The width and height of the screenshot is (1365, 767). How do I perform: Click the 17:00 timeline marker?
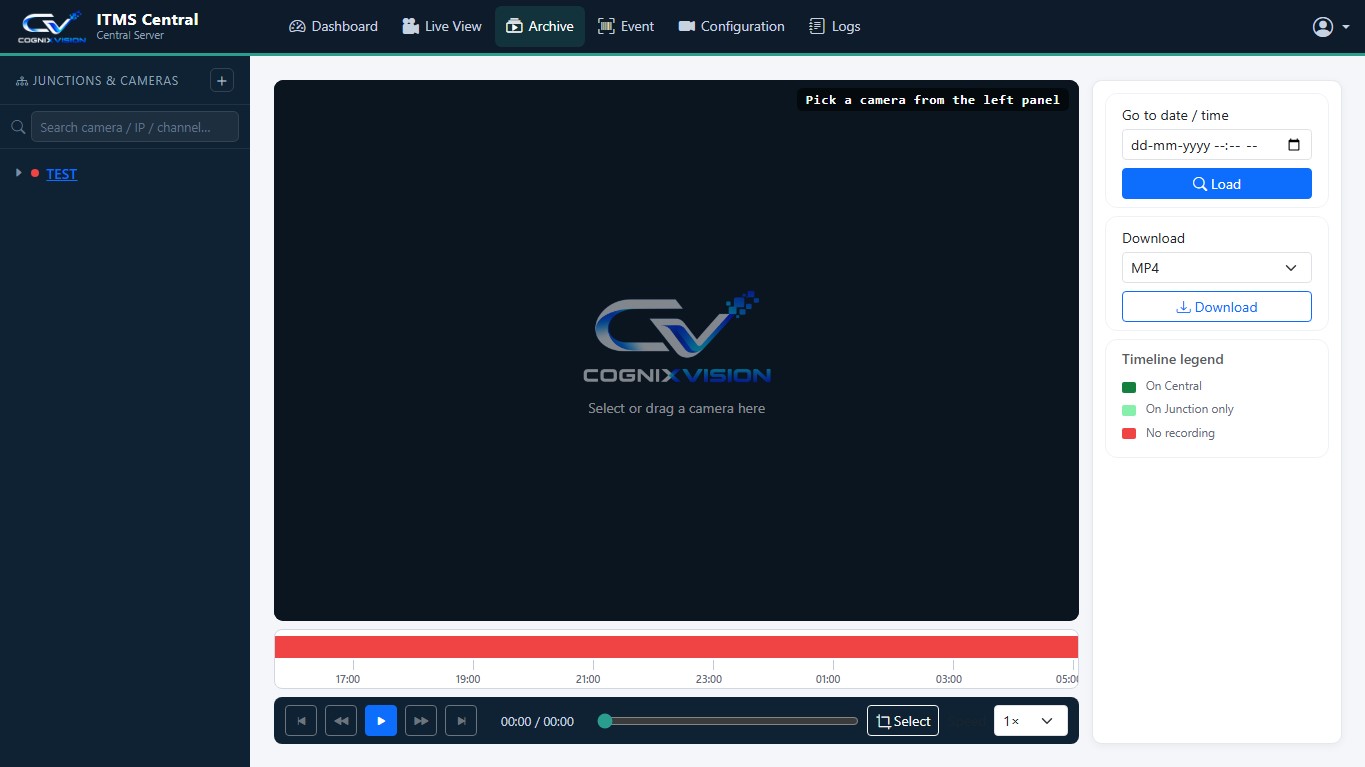[348, 679]
